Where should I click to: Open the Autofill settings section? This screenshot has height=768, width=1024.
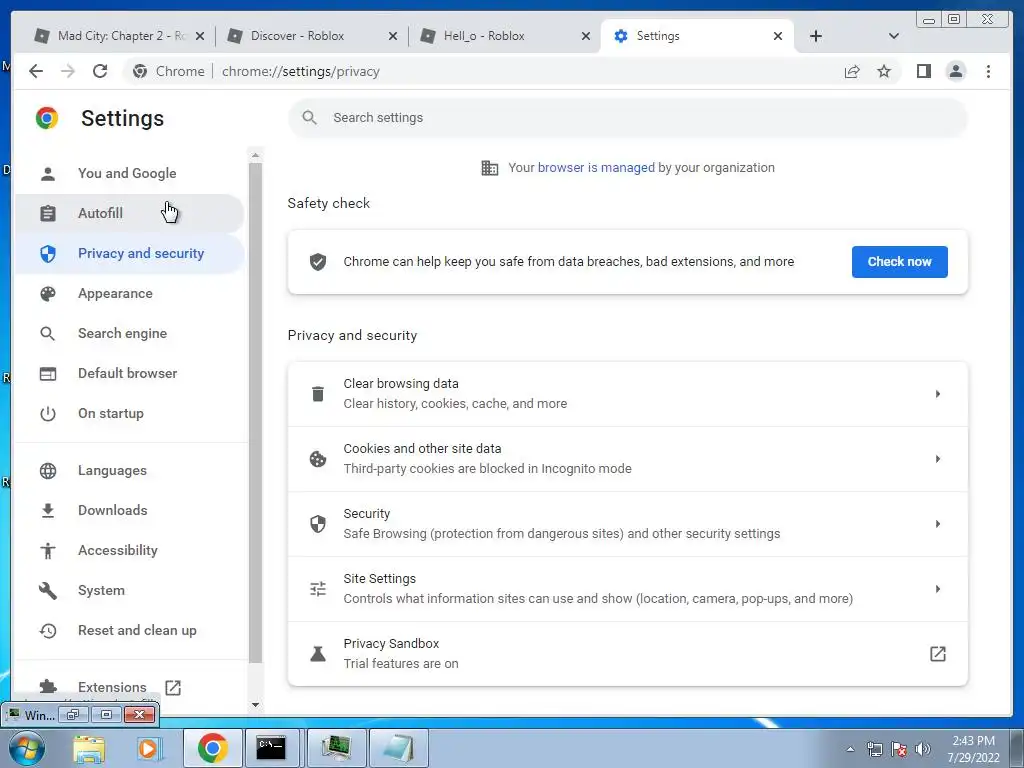[129, 213]
